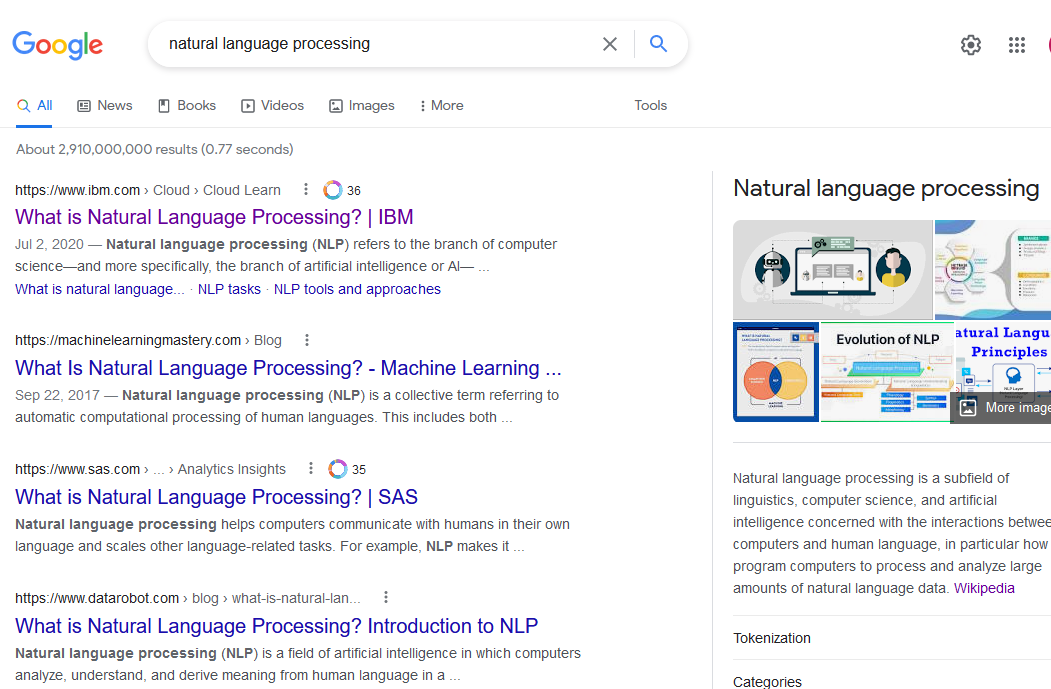Open three-dot menu beside machinelearningmastery result
Viewport: 1051px width, 689px height.
(x=307, y=340)
